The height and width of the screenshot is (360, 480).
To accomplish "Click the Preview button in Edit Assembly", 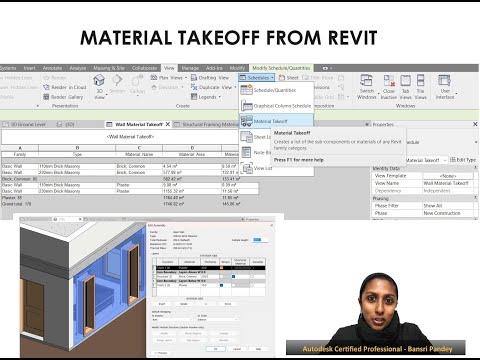I will pyautogui.click(x=161, y=353).
